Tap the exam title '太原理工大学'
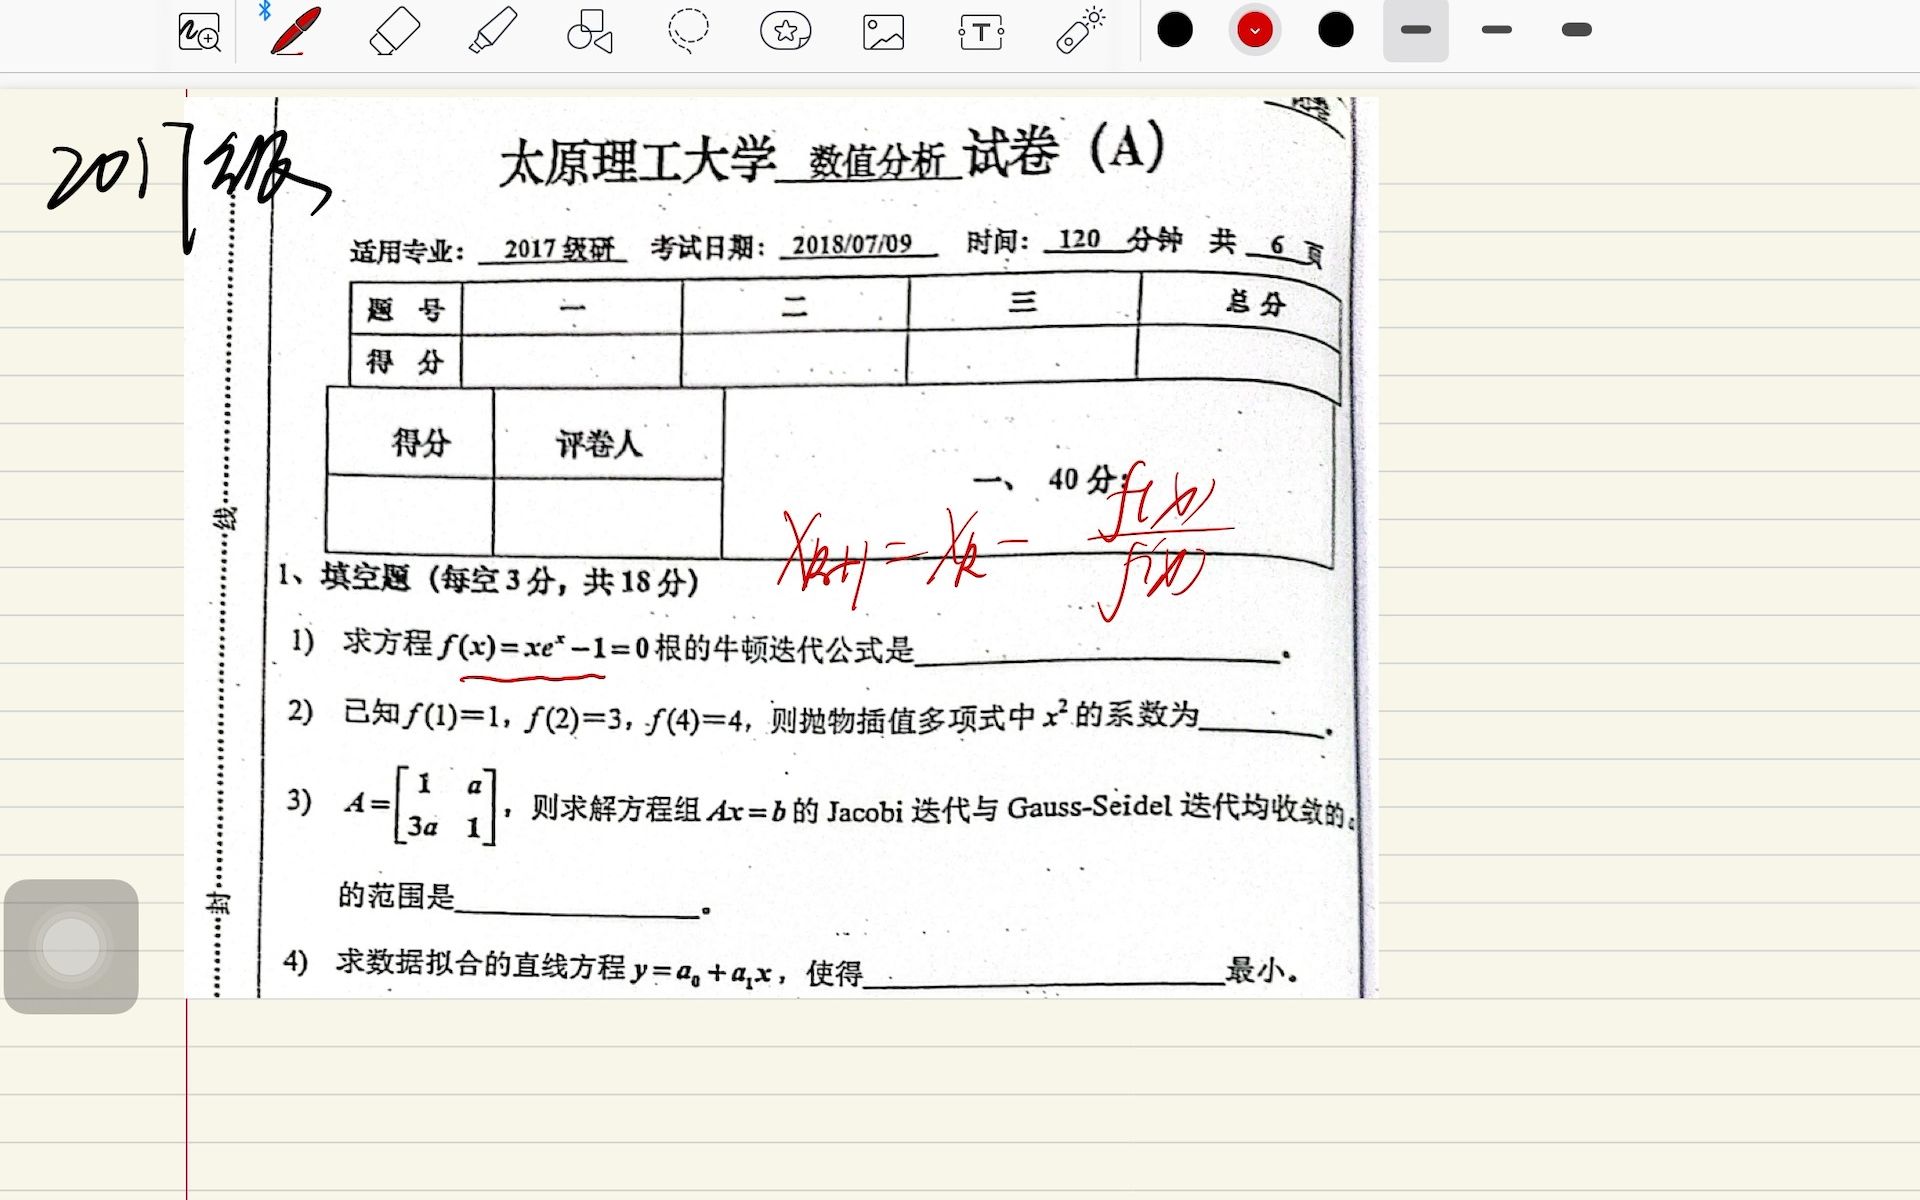The width and height of the screenshot is (1920, 1200). point(637,160)
